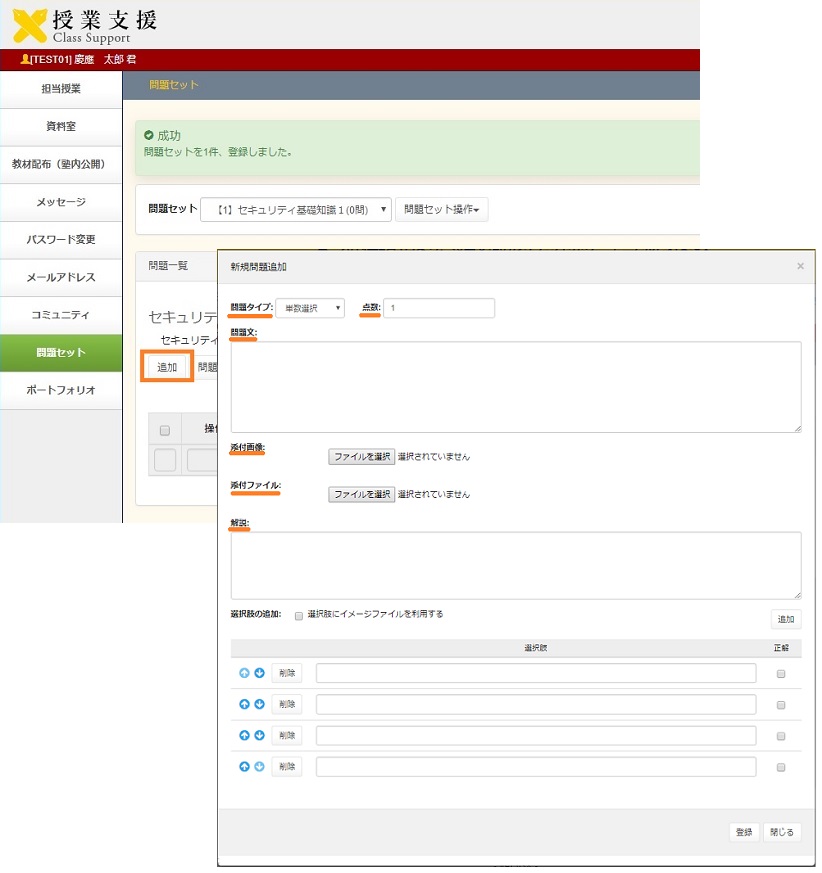
Task: Expand the 問題セット操作 menu
Action: pos(441,210)
